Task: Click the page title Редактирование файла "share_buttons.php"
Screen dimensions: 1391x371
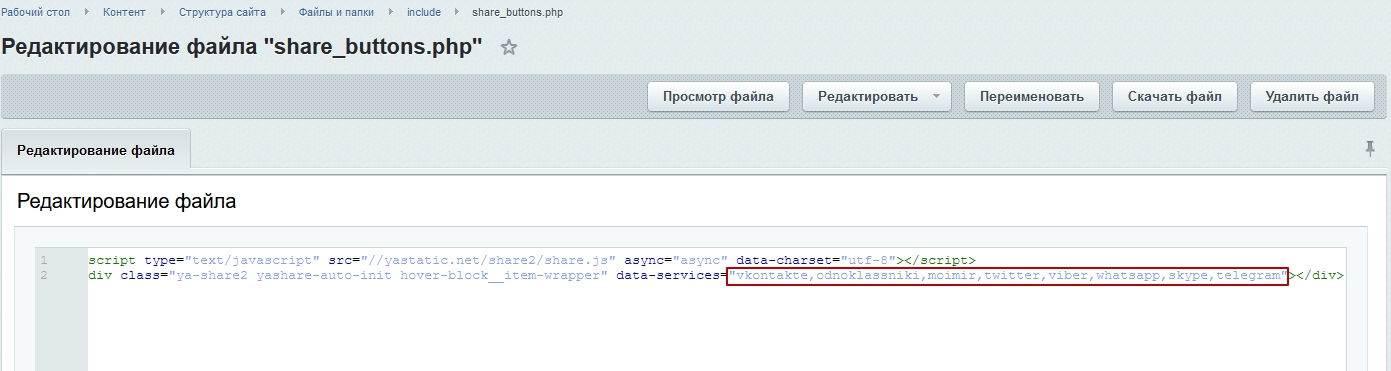Action: click(242, 47)
